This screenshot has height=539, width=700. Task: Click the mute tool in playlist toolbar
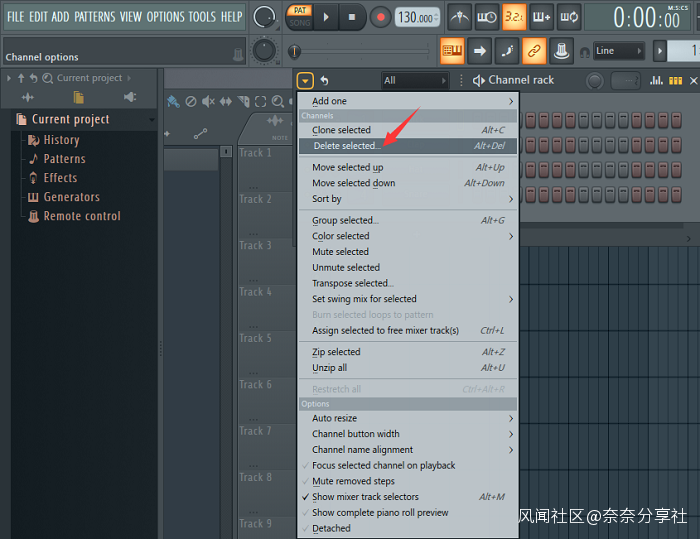(x=208, y=101)
